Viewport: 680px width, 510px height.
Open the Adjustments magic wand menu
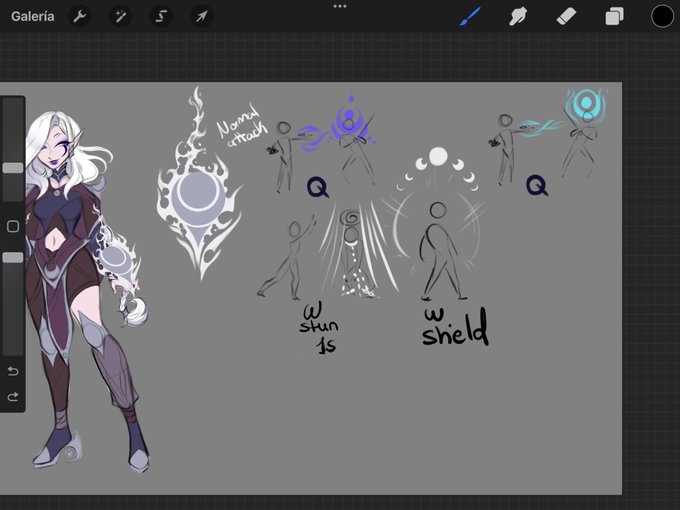click(x=120, y=16)
